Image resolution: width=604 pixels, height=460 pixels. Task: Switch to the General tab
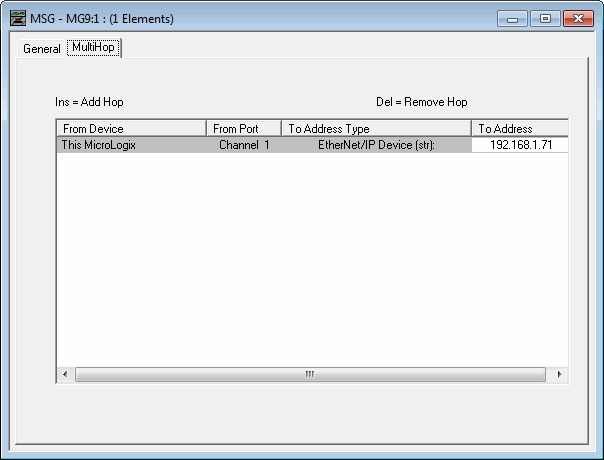point(41,49)
